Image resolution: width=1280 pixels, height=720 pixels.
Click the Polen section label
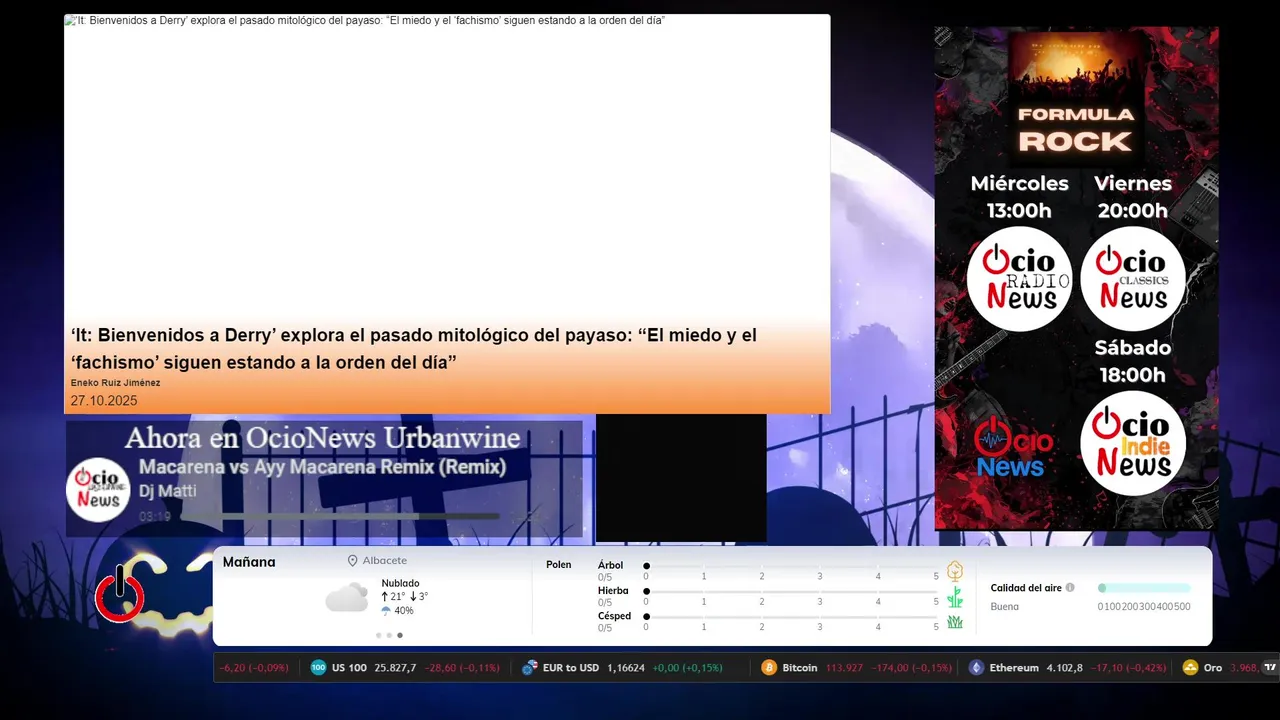[559, 565]
